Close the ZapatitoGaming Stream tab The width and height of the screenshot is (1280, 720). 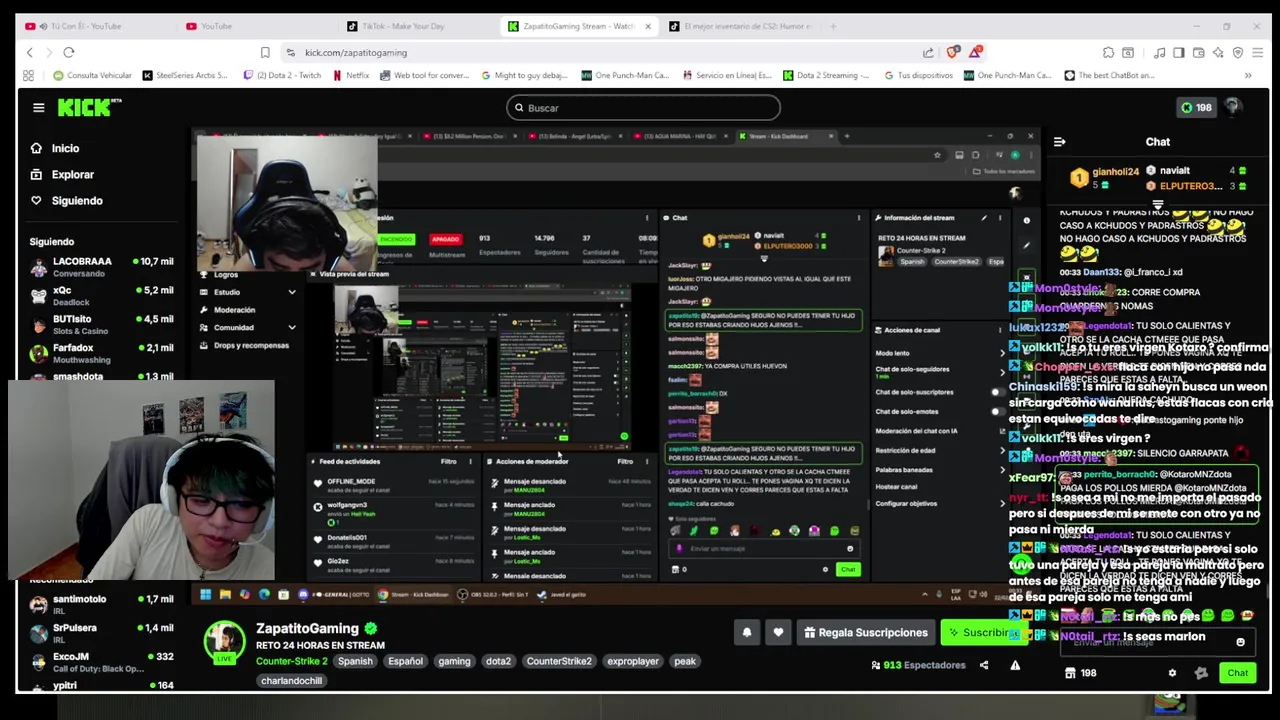click(648, 26)
